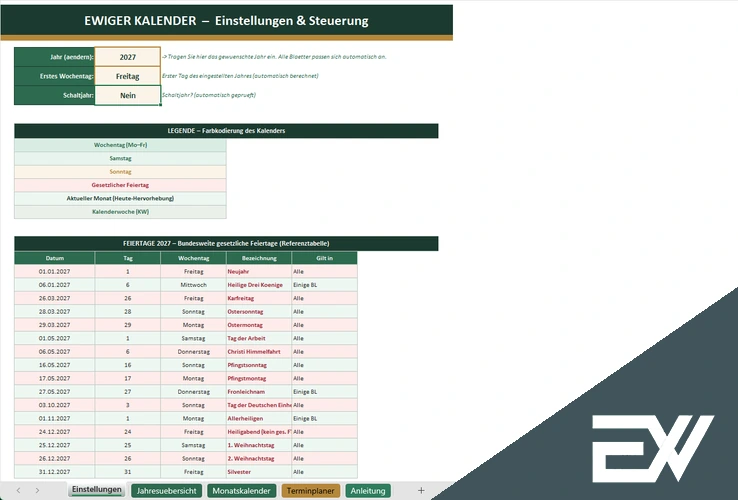Select the Silvester holiday cell
Screen dimensions: 738x500
[259, 472]
